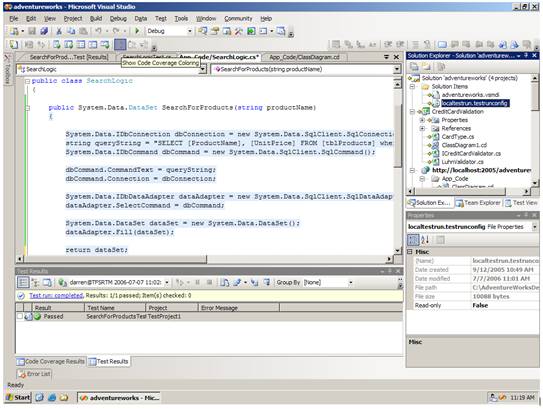
Task: Open the SearchLogic class dropdown
Action: pyautogui.click(x=203, y=70)
